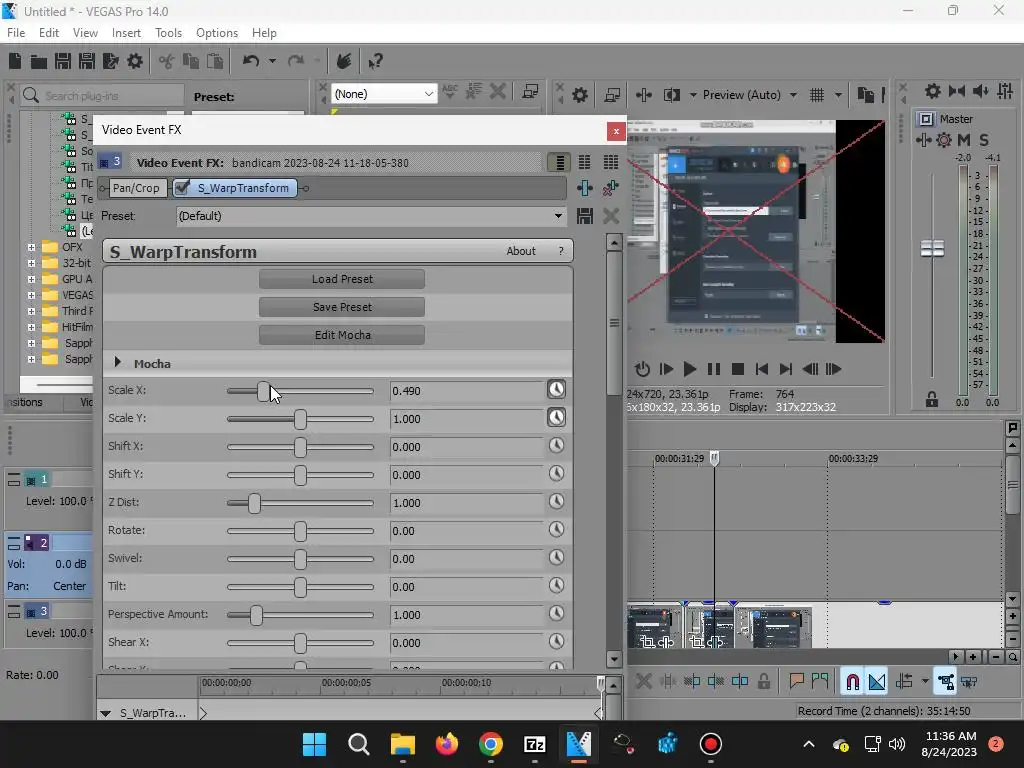Viewport: 1024px width, 768px height.
Task: Go to end of the project
Action: click(x=786, y=370)
